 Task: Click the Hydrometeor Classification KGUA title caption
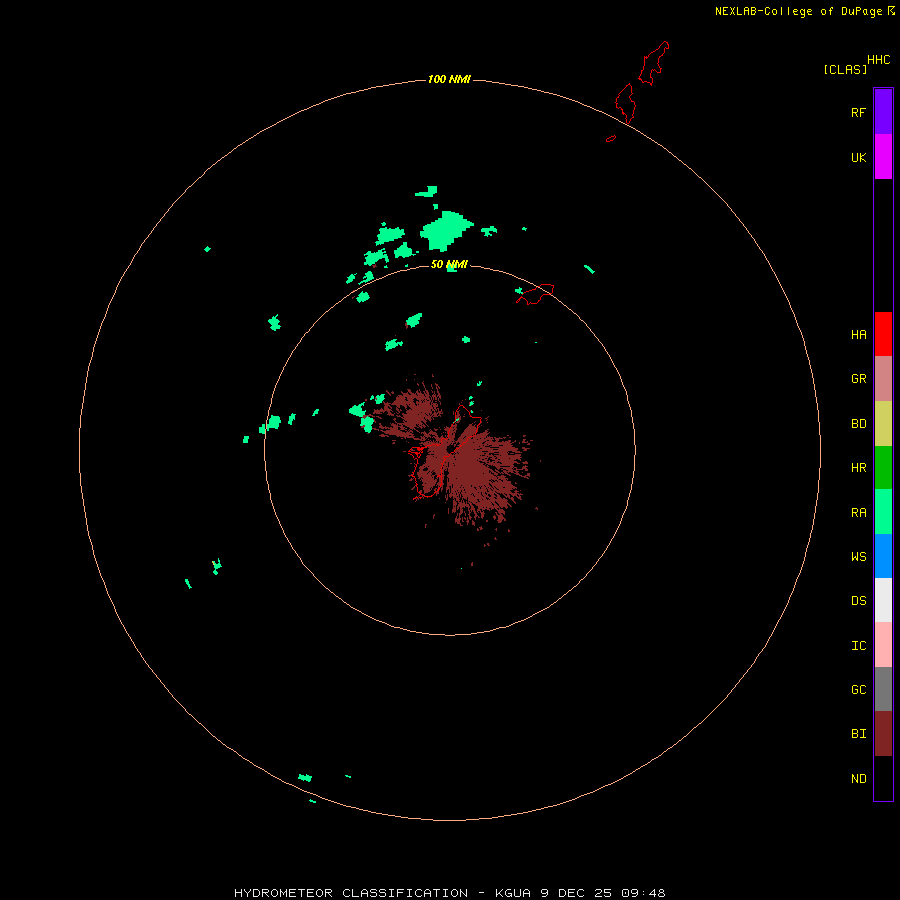tap(449, 893)
